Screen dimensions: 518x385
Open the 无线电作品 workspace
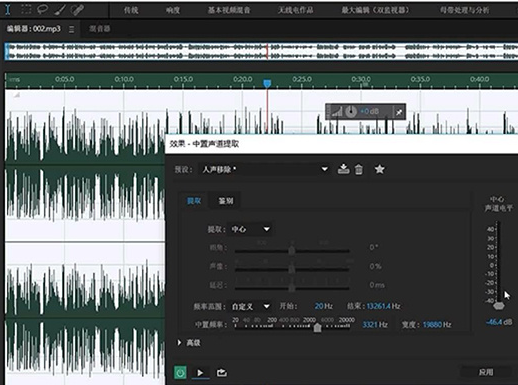(296, 10)
